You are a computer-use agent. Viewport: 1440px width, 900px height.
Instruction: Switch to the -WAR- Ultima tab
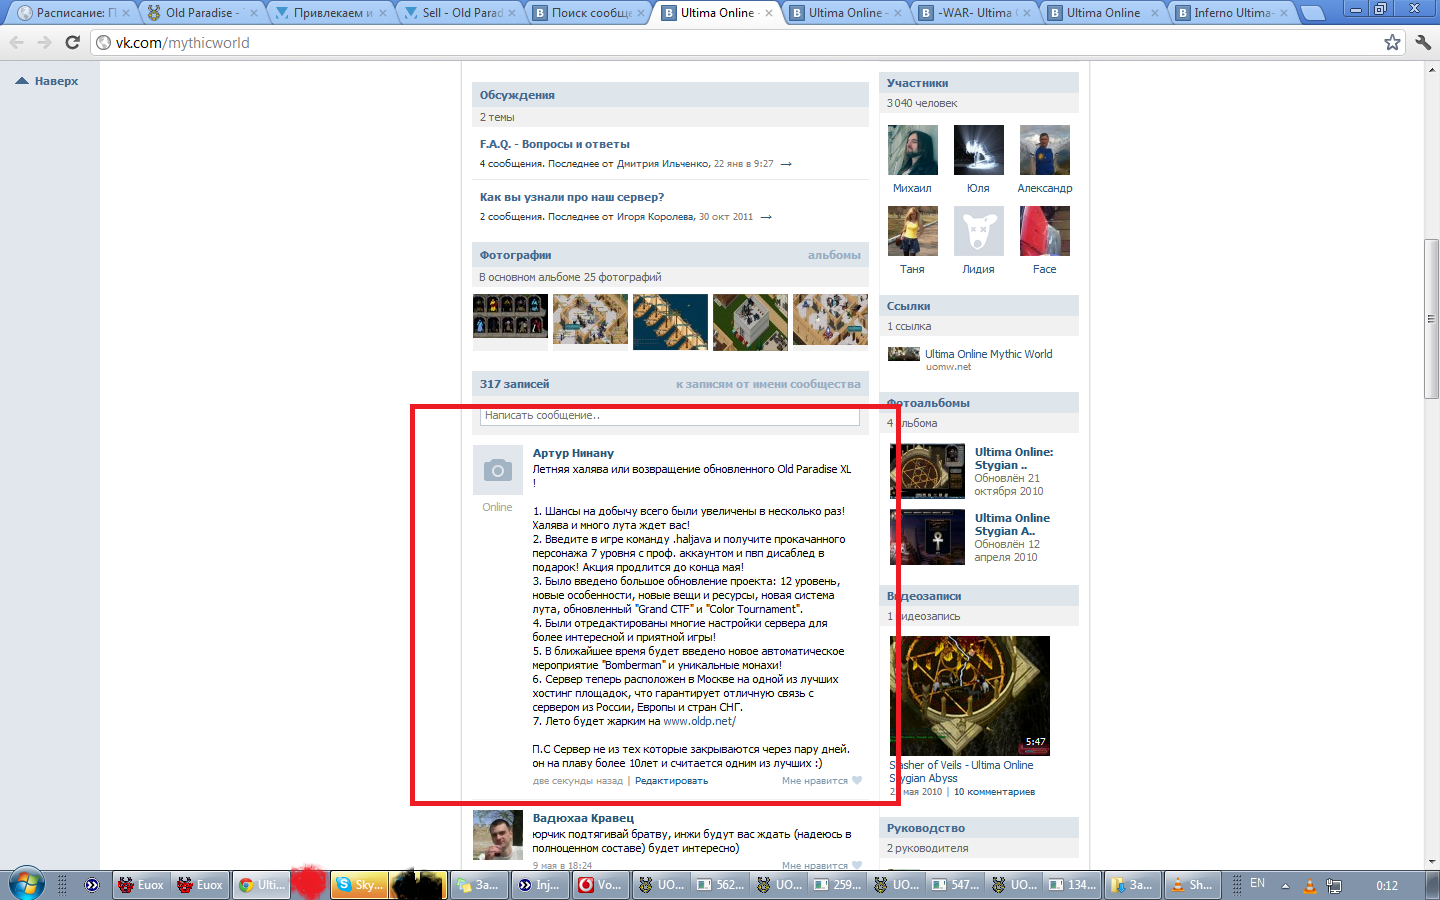[x=975, y=13]
